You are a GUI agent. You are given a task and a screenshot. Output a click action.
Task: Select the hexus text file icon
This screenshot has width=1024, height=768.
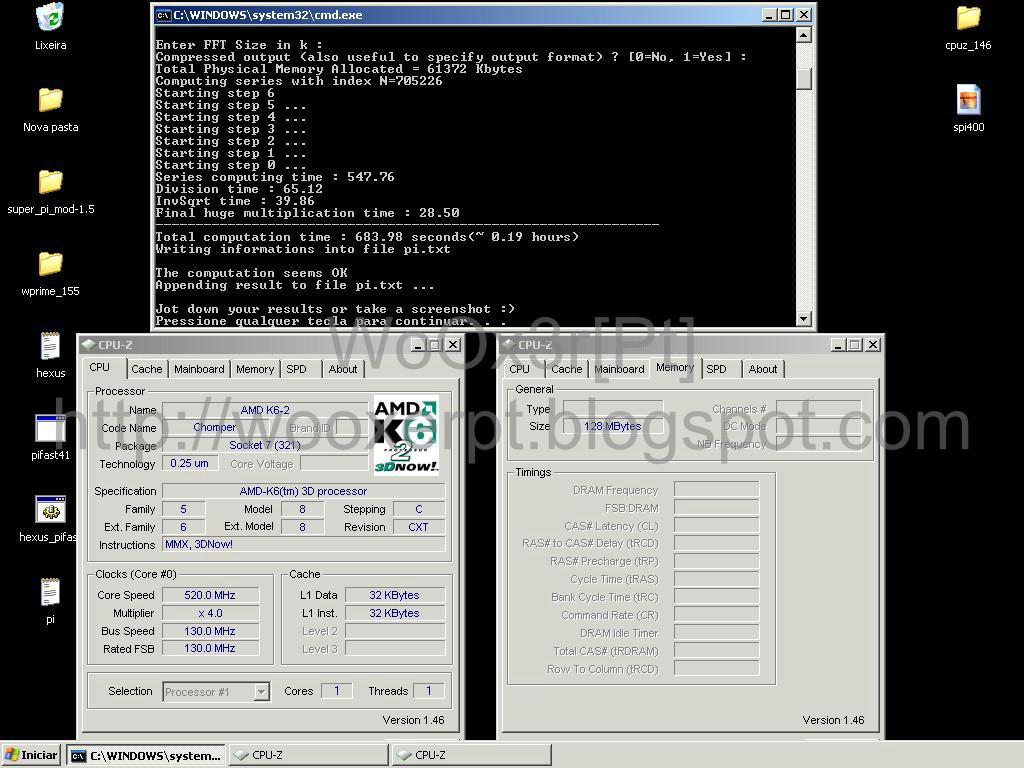(x=50, y=346)
